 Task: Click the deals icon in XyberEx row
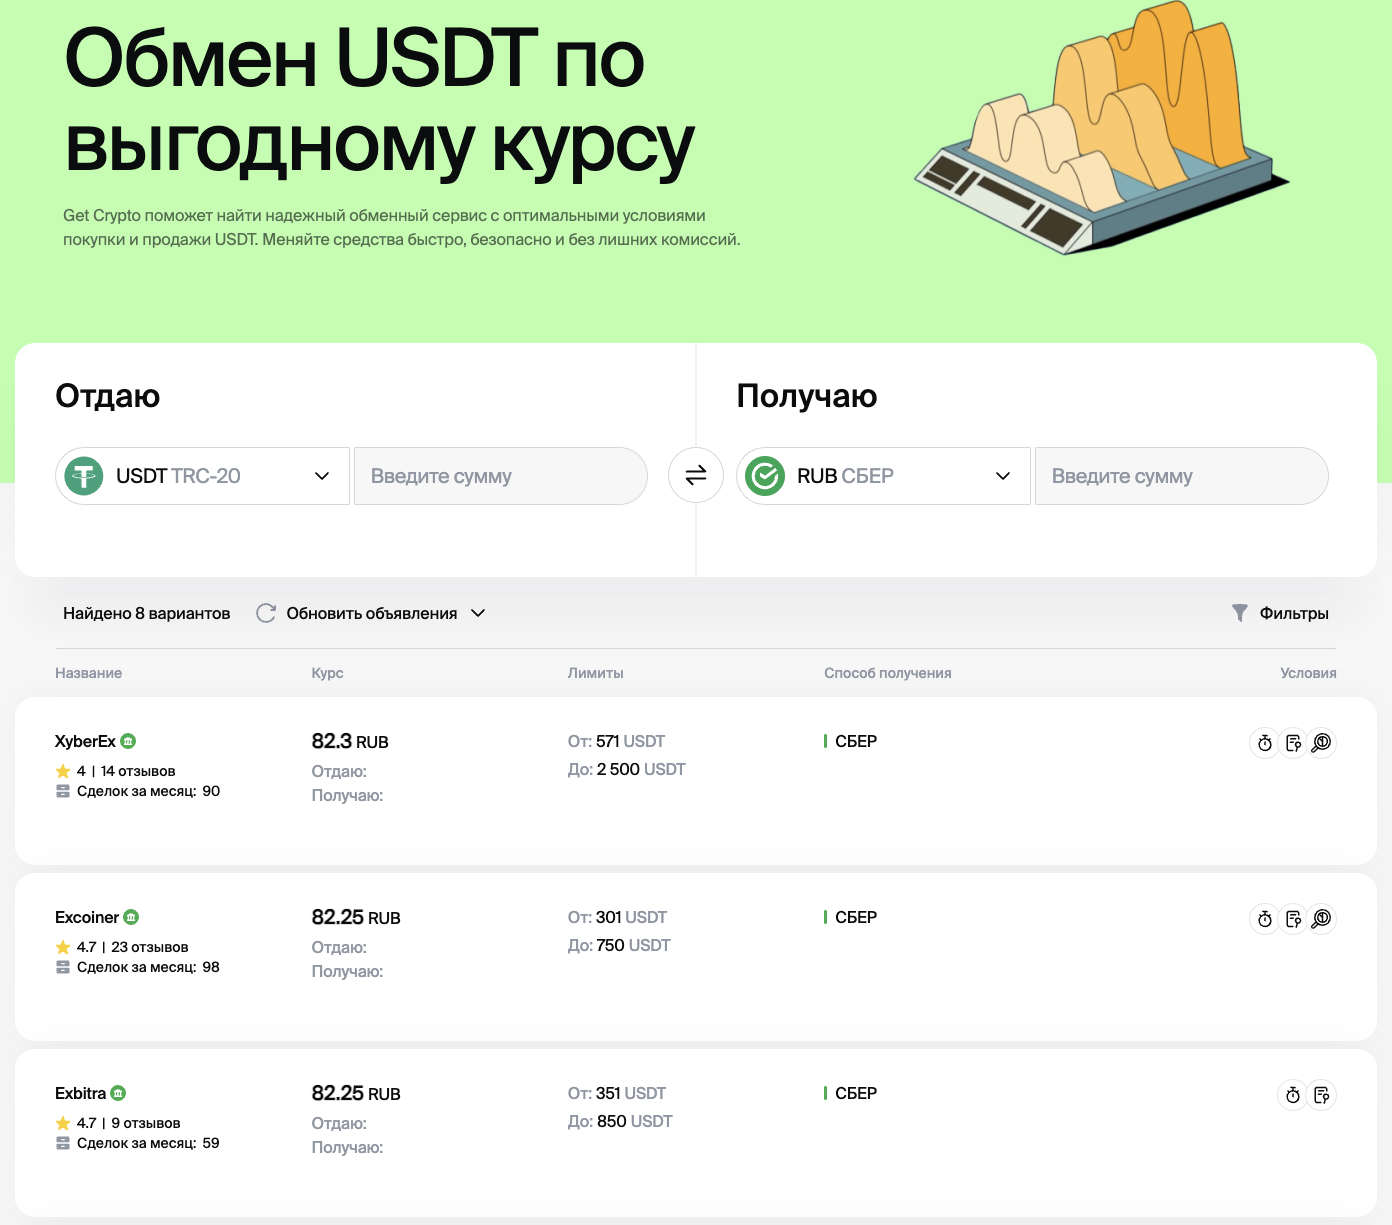click(63, 791)
